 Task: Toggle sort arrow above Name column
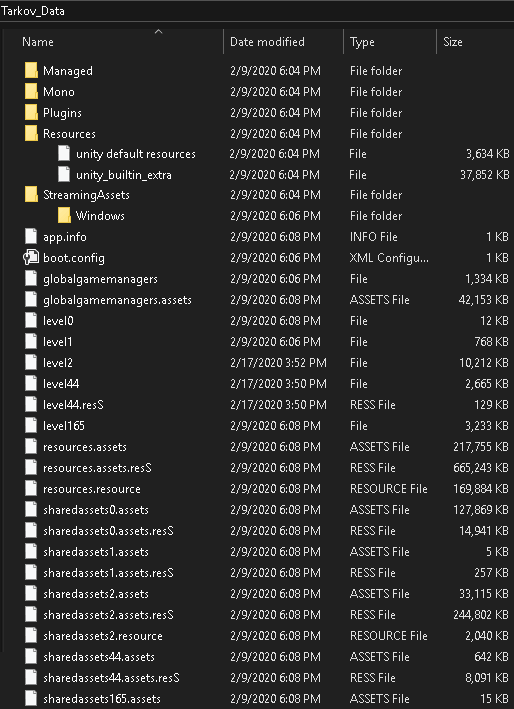tap(158, 32)
